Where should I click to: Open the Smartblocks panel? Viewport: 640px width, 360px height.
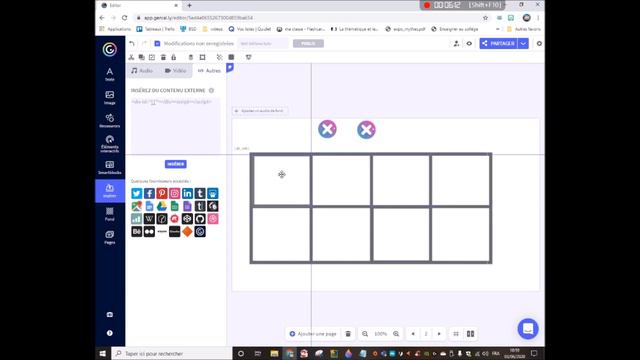110,167
